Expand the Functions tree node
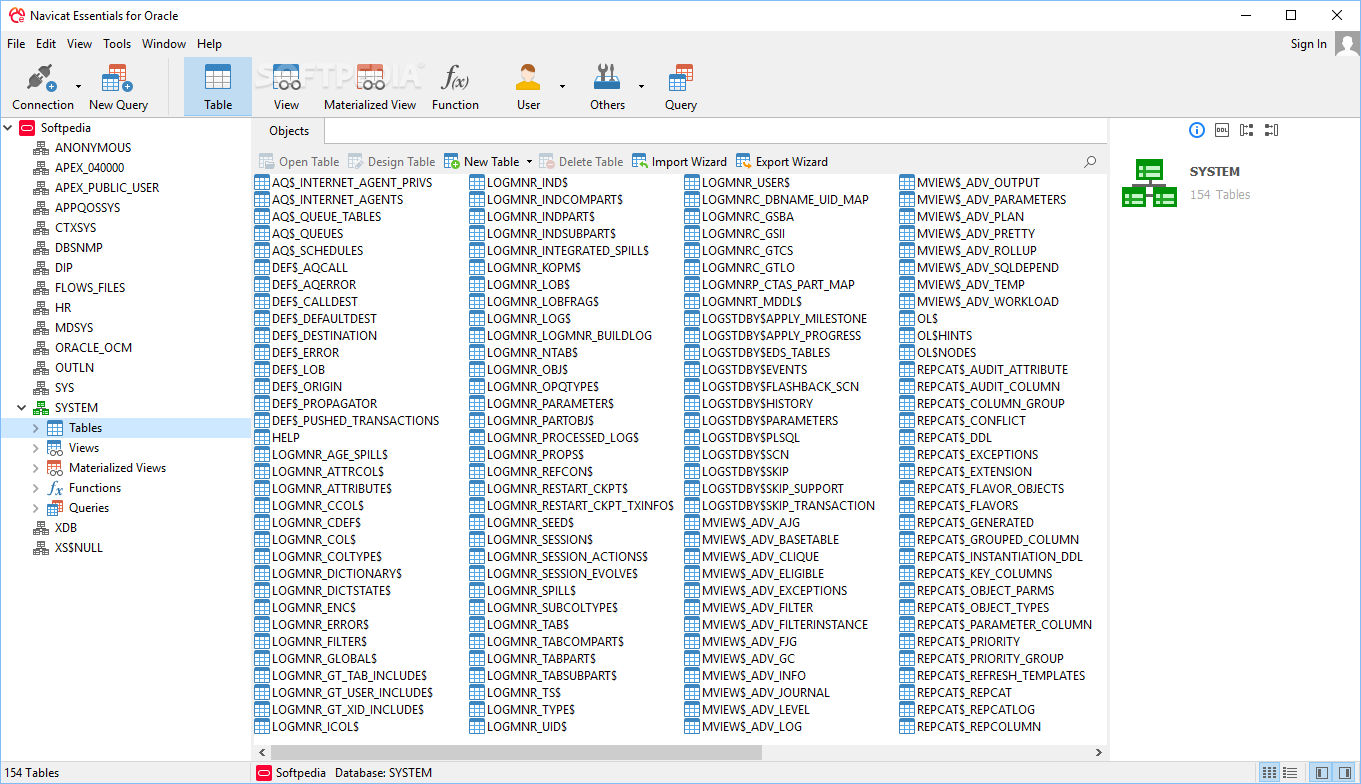This screenshot has width=1361, height=784. click(36, 488)
